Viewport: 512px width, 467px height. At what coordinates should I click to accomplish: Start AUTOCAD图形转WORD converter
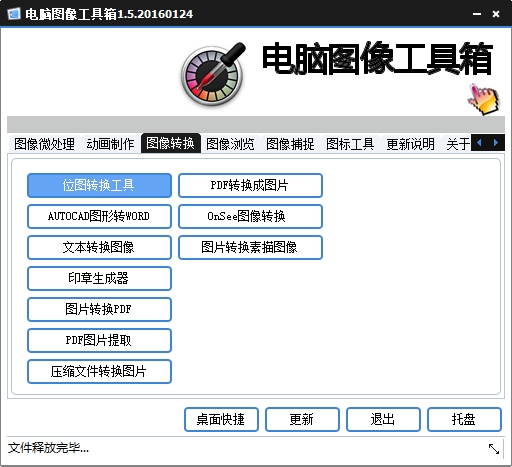(99, 216)
